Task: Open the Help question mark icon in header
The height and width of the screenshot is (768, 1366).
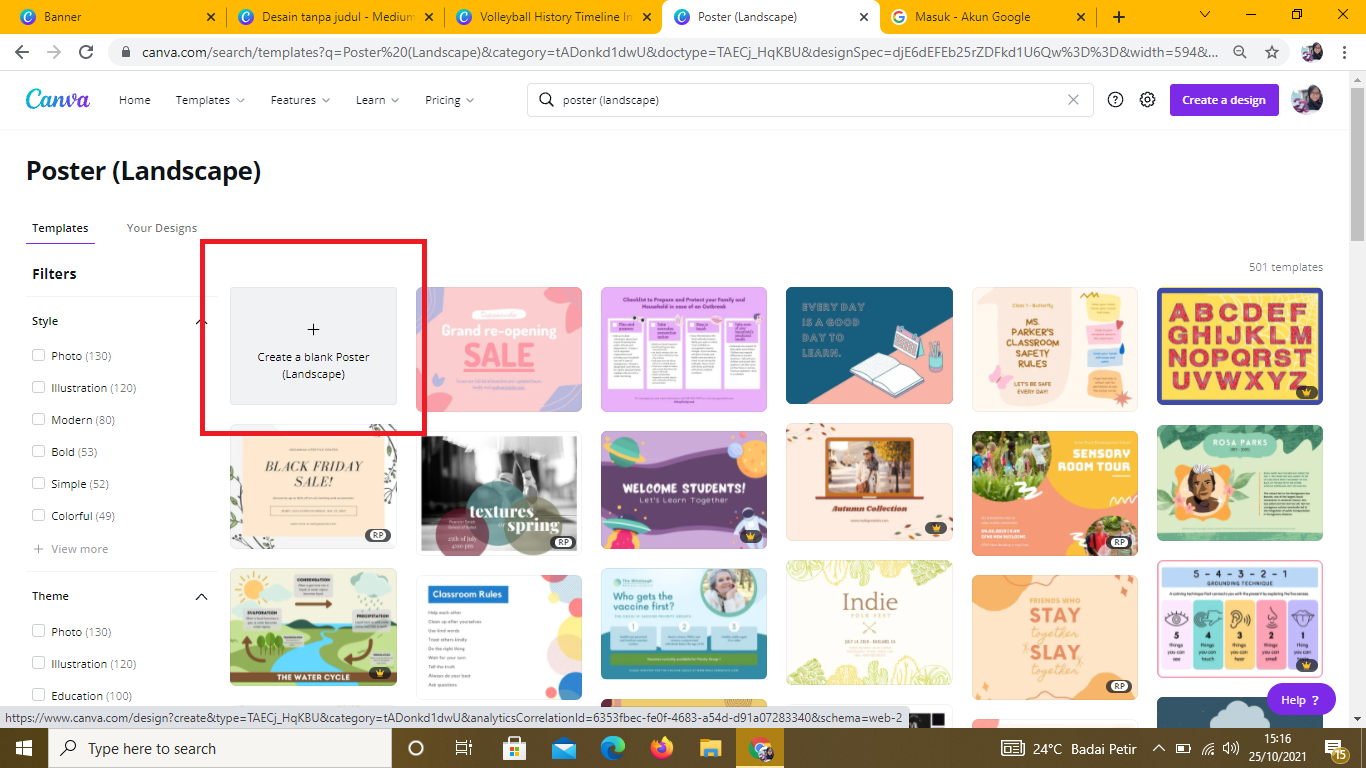Action: click(1115, 100)
